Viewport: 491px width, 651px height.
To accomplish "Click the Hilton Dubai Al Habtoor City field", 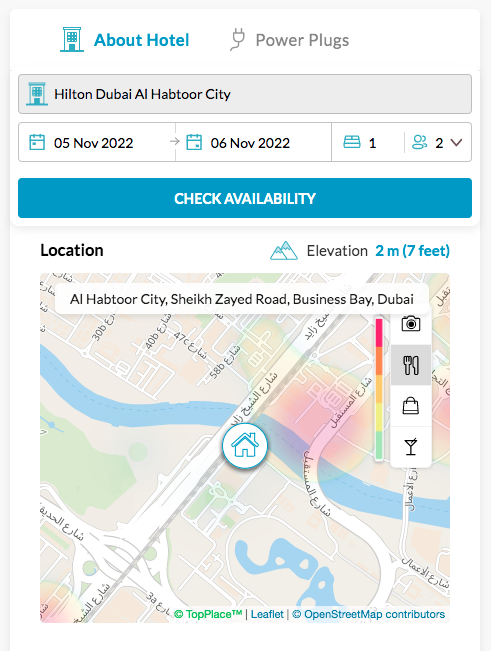I will tap(245, 94).
